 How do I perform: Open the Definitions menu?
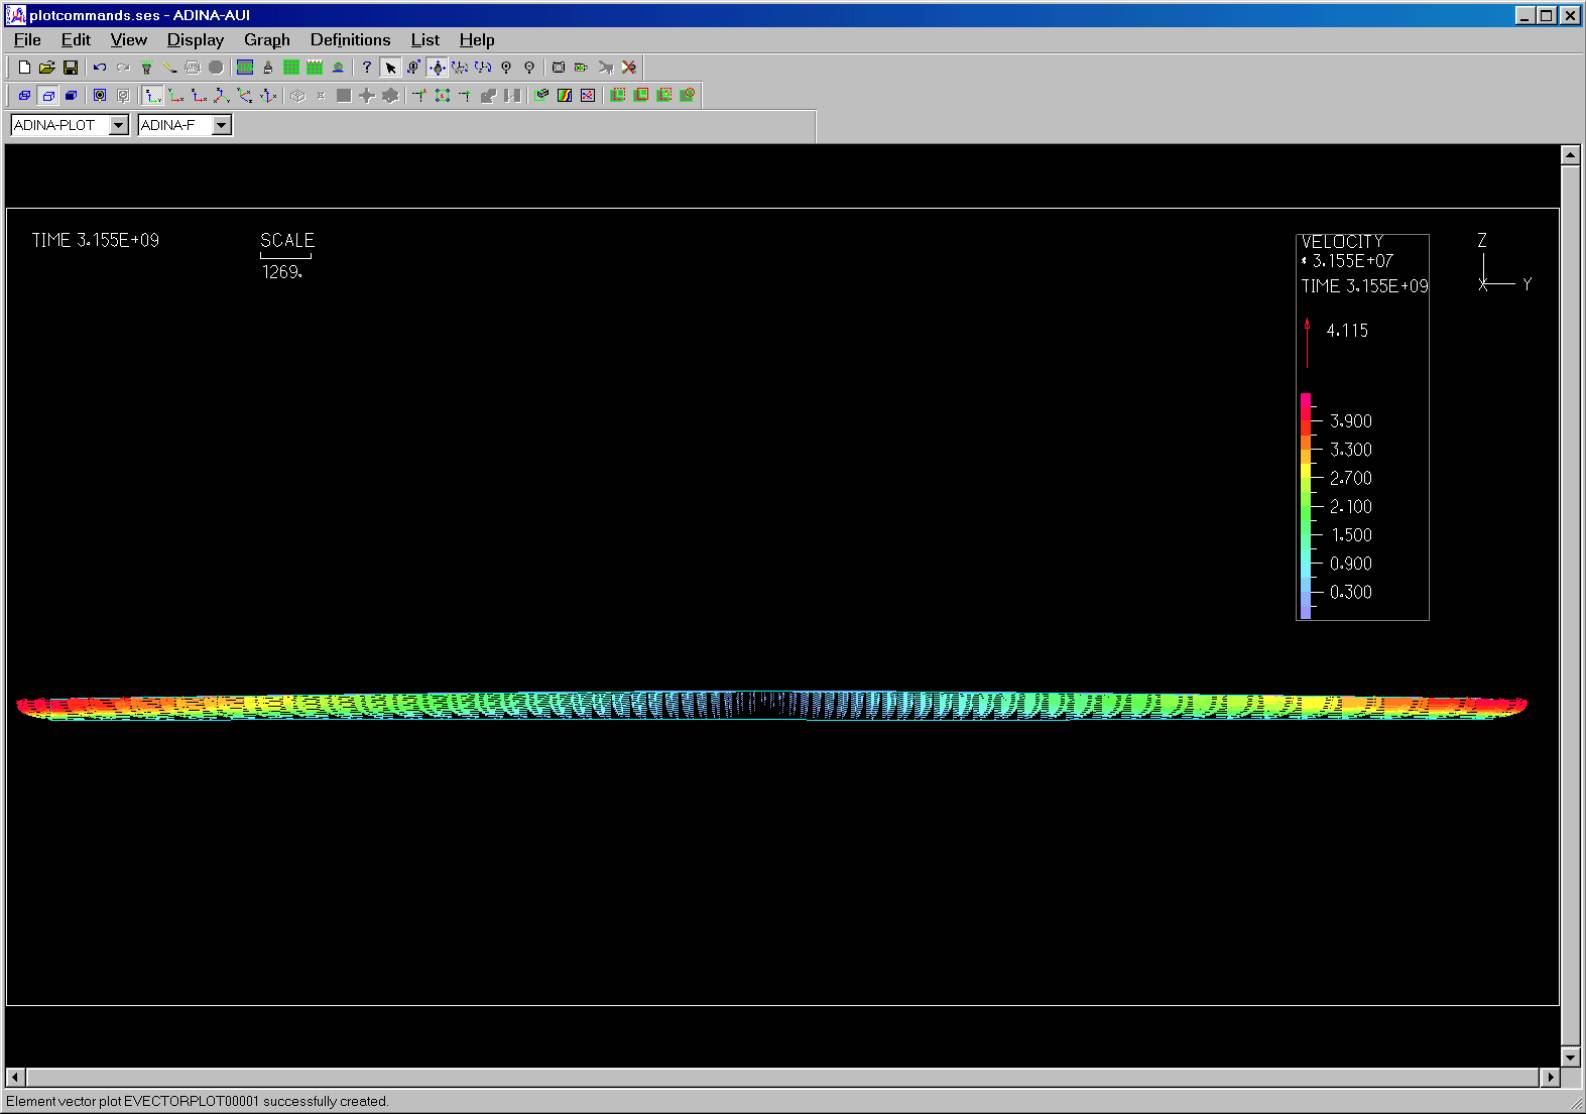click(x=350, y=40)
